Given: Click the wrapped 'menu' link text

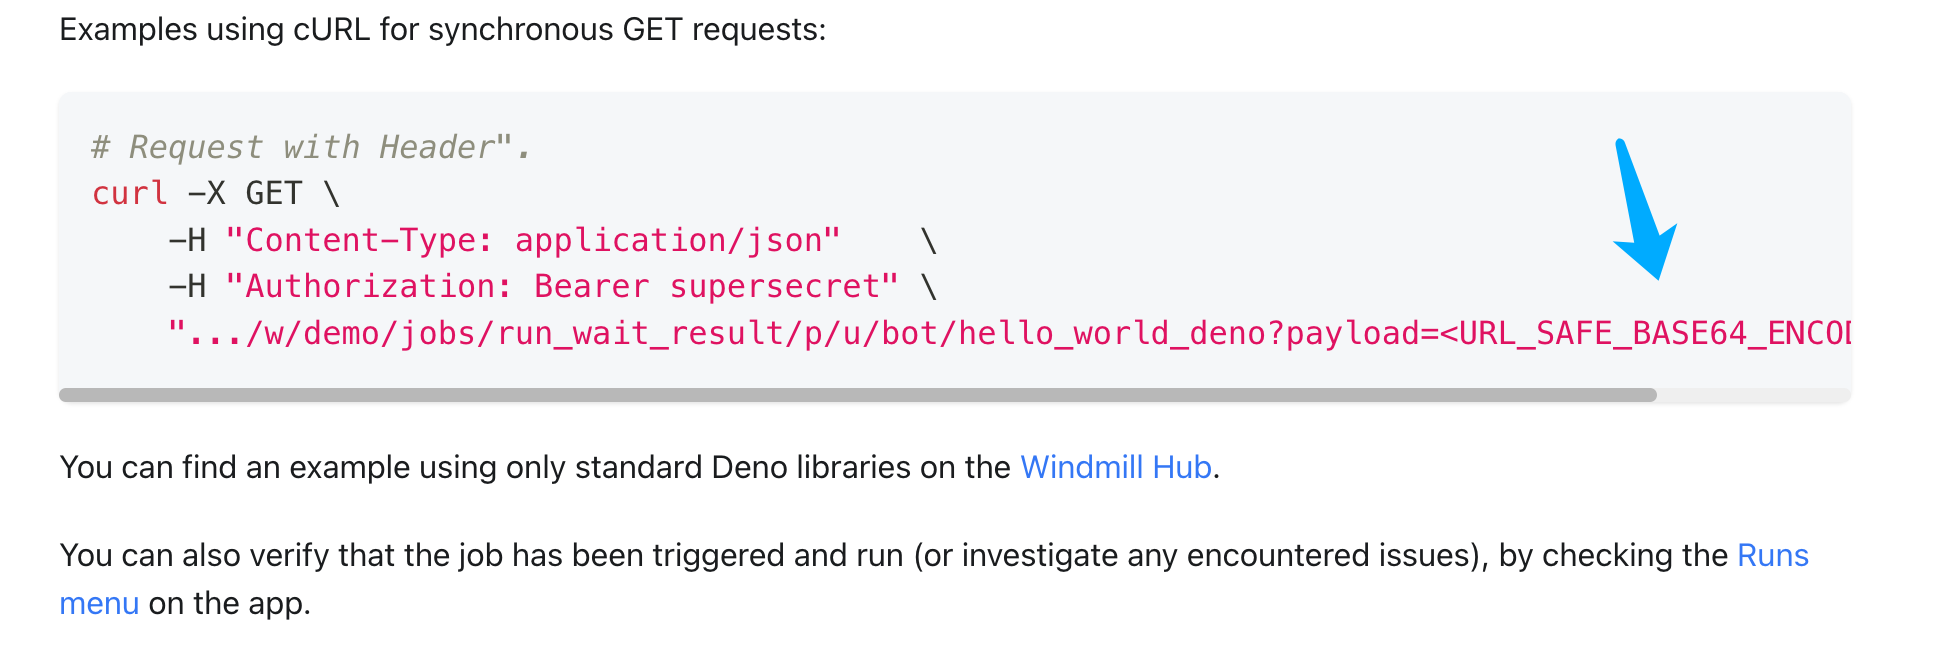Looking at the screenshot, I should point(99,603).
